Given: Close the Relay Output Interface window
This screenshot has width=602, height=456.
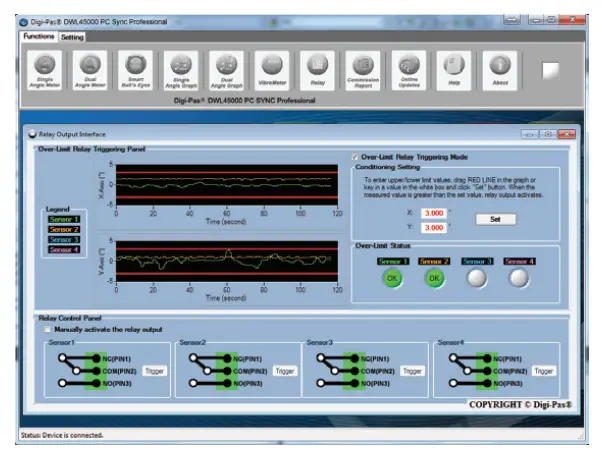Looking at the screenshot, I should pyautogui.click(x=566, y=134).
